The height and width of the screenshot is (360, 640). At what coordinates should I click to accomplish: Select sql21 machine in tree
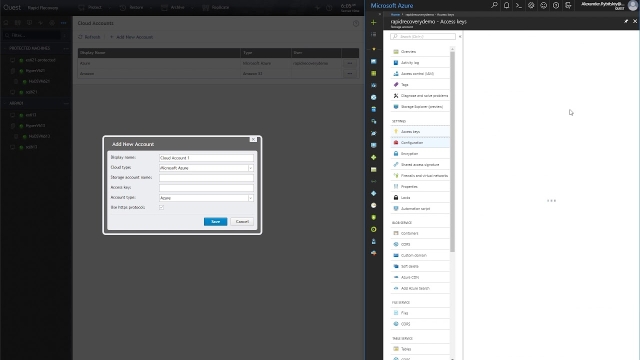31,92
